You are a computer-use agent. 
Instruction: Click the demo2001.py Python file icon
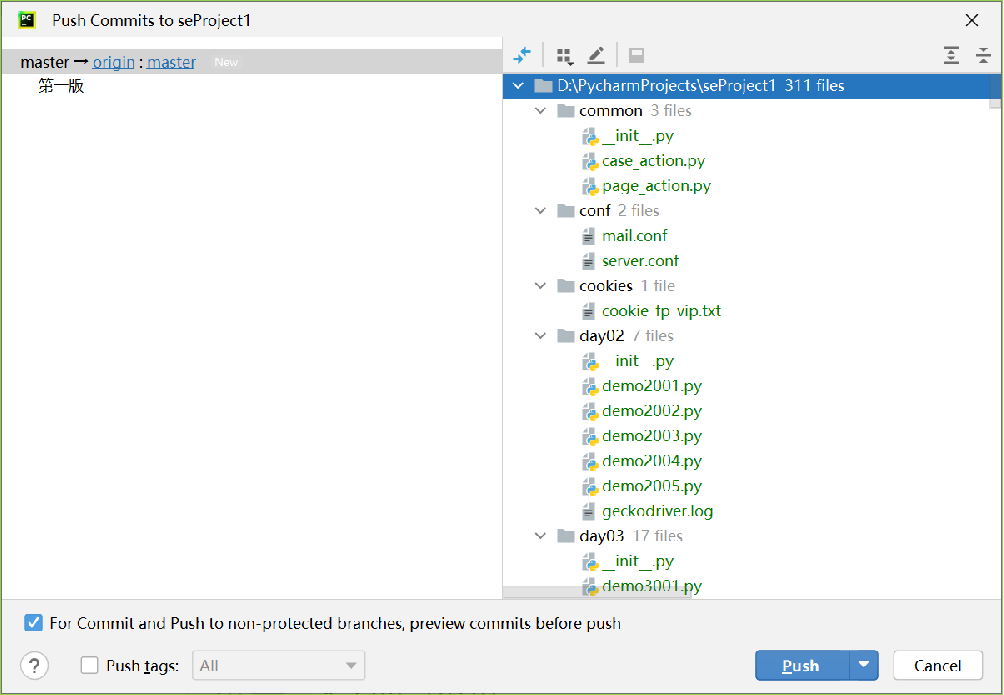590,386
